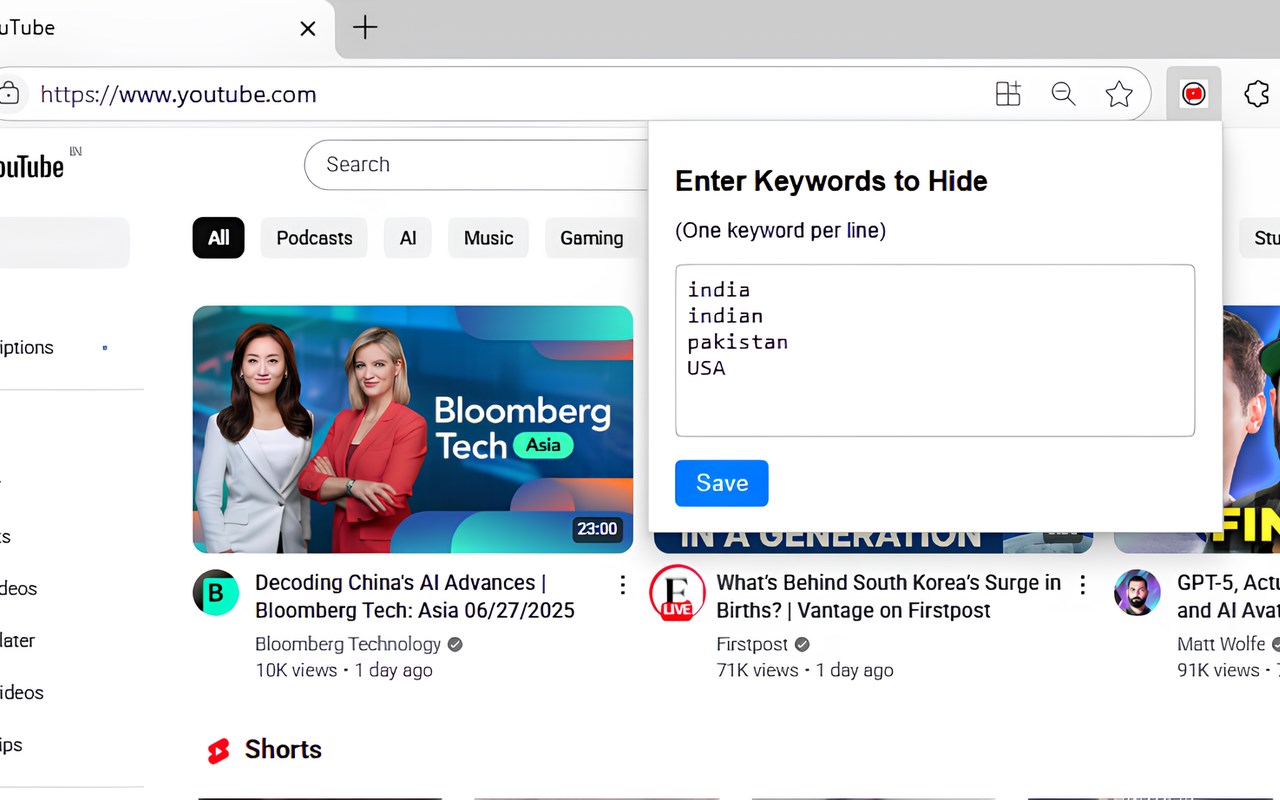Open 'What's Behind South Korea's Surge' title
The image size is (1280, 800).
point(889,596)
